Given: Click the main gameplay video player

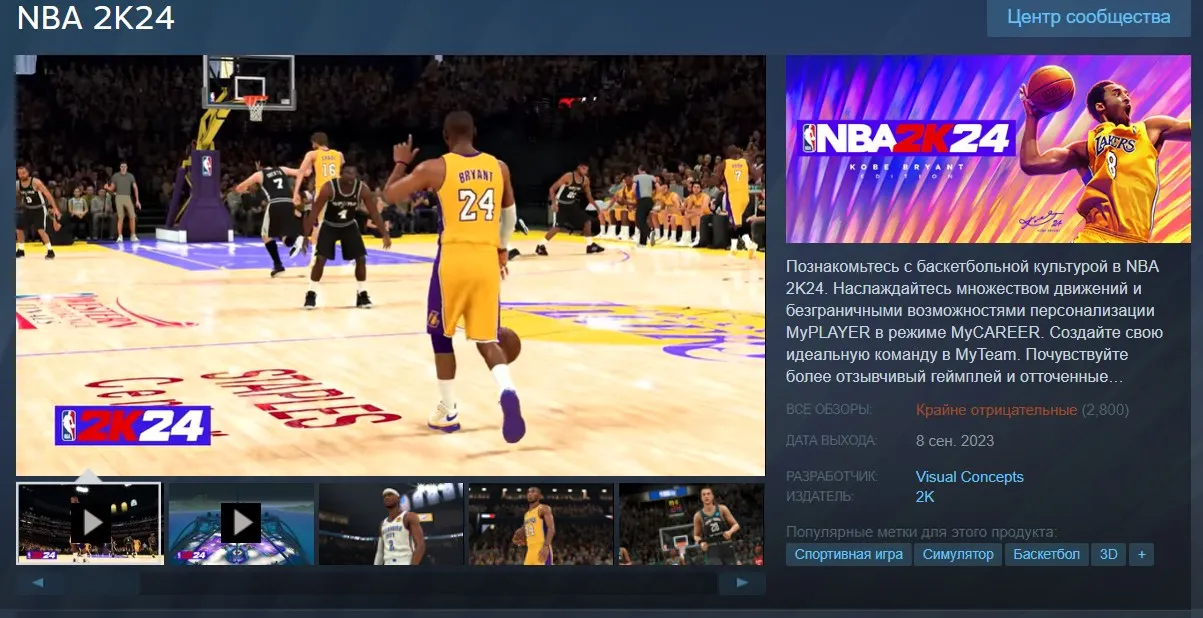Looking at the screenshot, I should [390, 265].
